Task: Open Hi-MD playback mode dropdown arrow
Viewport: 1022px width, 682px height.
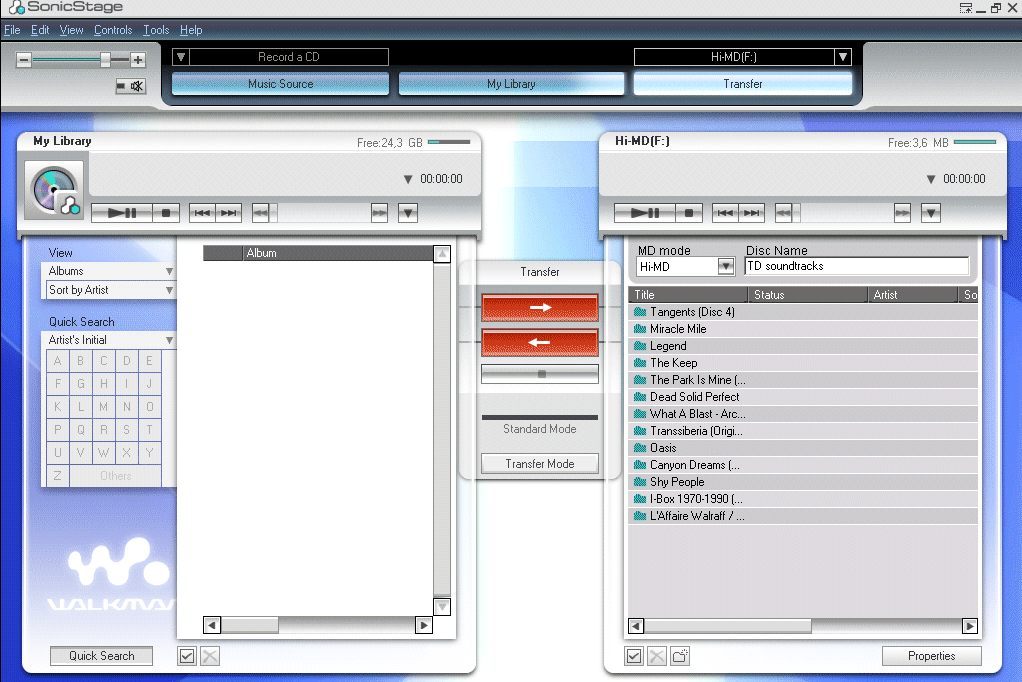Action: click(931, 213)
